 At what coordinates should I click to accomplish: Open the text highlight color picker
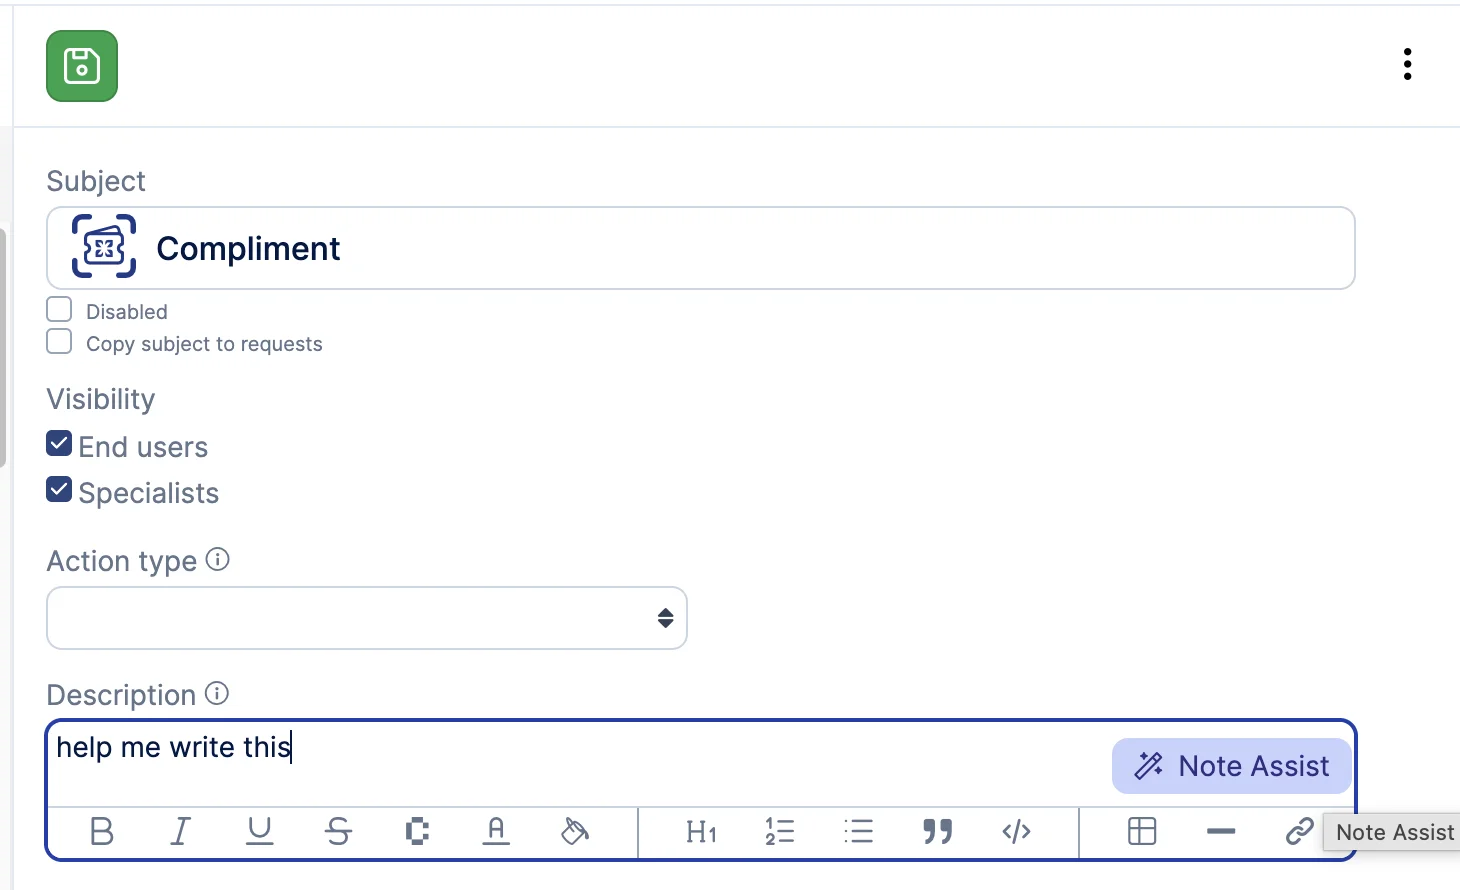pos(575,831)
